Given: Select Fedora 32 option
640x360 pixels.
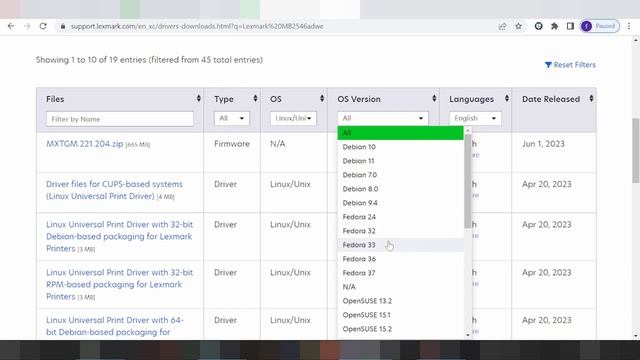Looking at the screenshot, I should pyautogui.click(x=400, y=231).
